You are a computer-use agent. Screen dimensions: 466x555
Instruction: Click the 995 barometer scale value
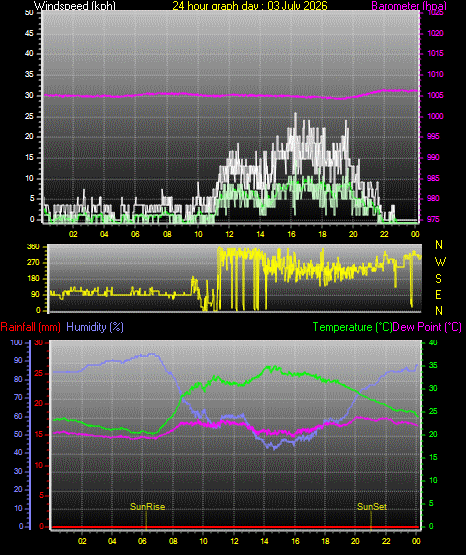433,136
